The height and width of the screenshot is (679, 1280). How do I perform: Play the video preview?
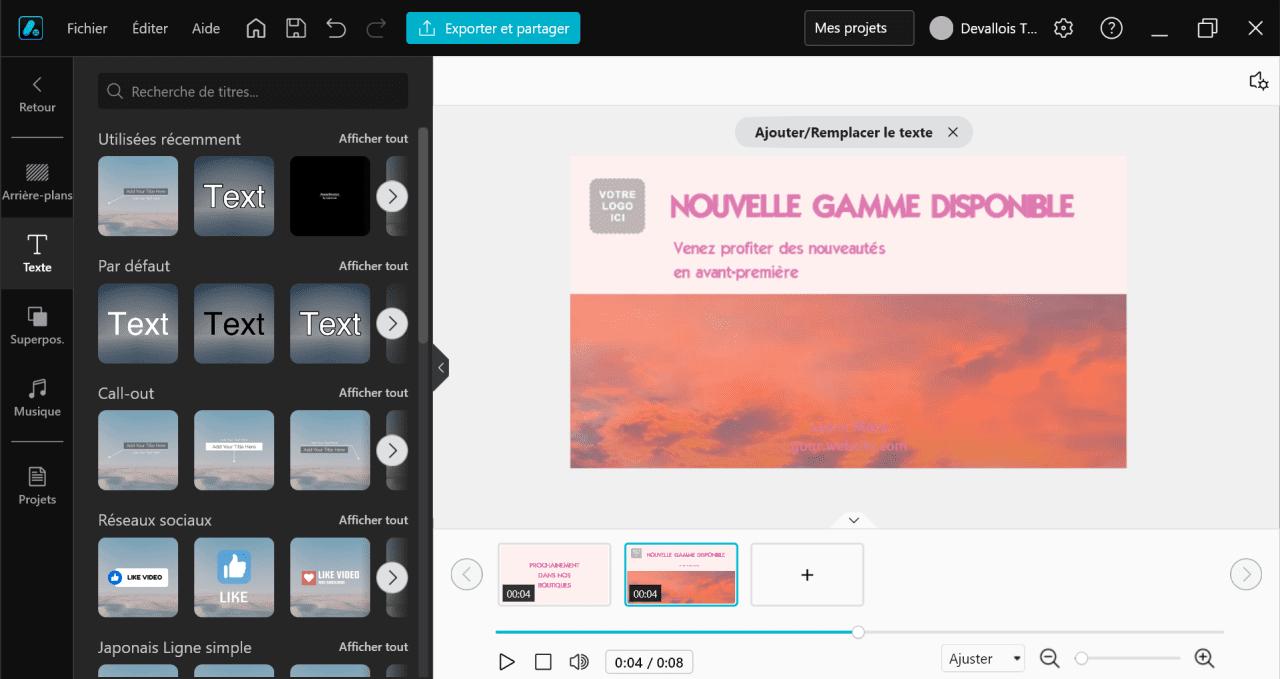(507, 661)
